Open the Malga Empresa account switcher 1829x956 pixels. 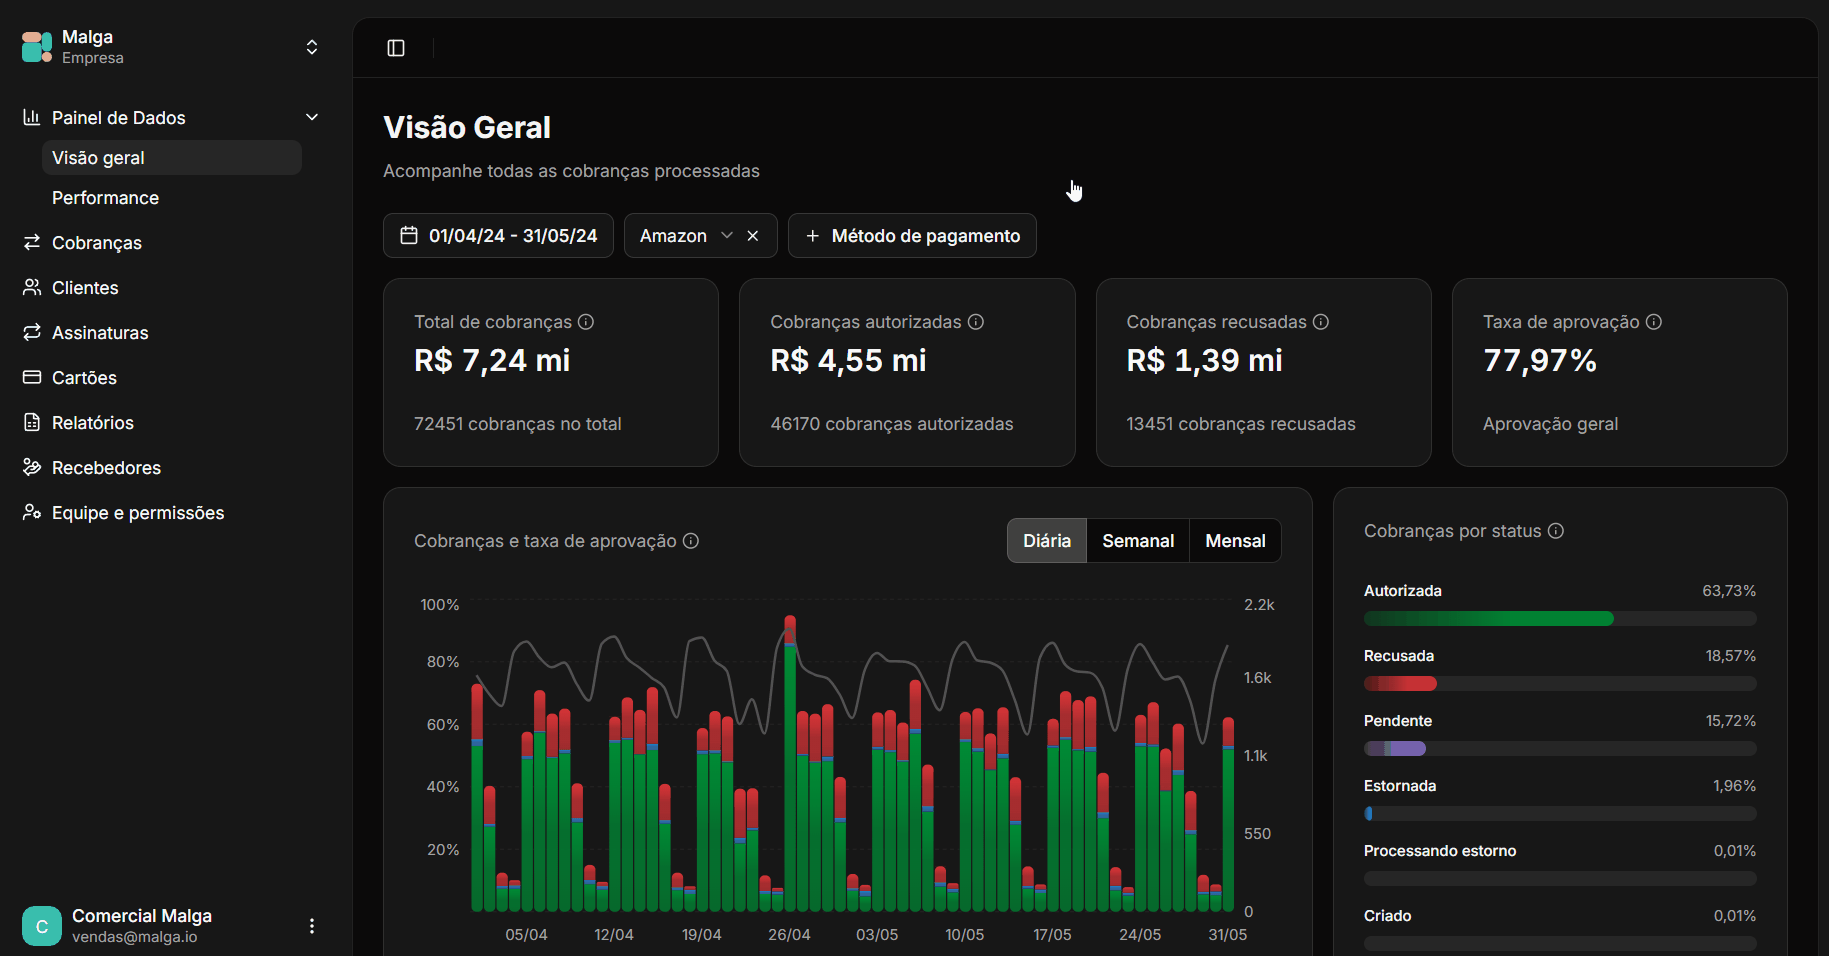coord(172,47)
